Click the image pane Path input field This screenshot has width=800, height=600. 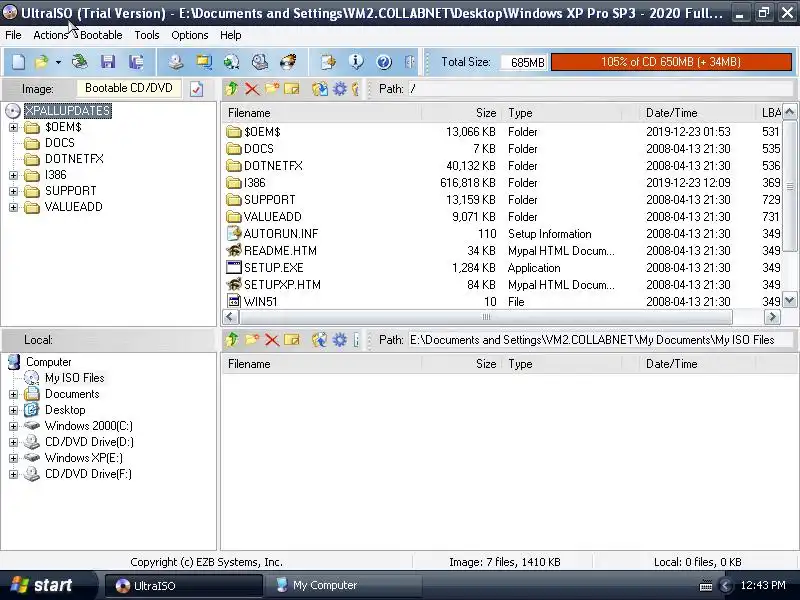(x=600, y=89)
